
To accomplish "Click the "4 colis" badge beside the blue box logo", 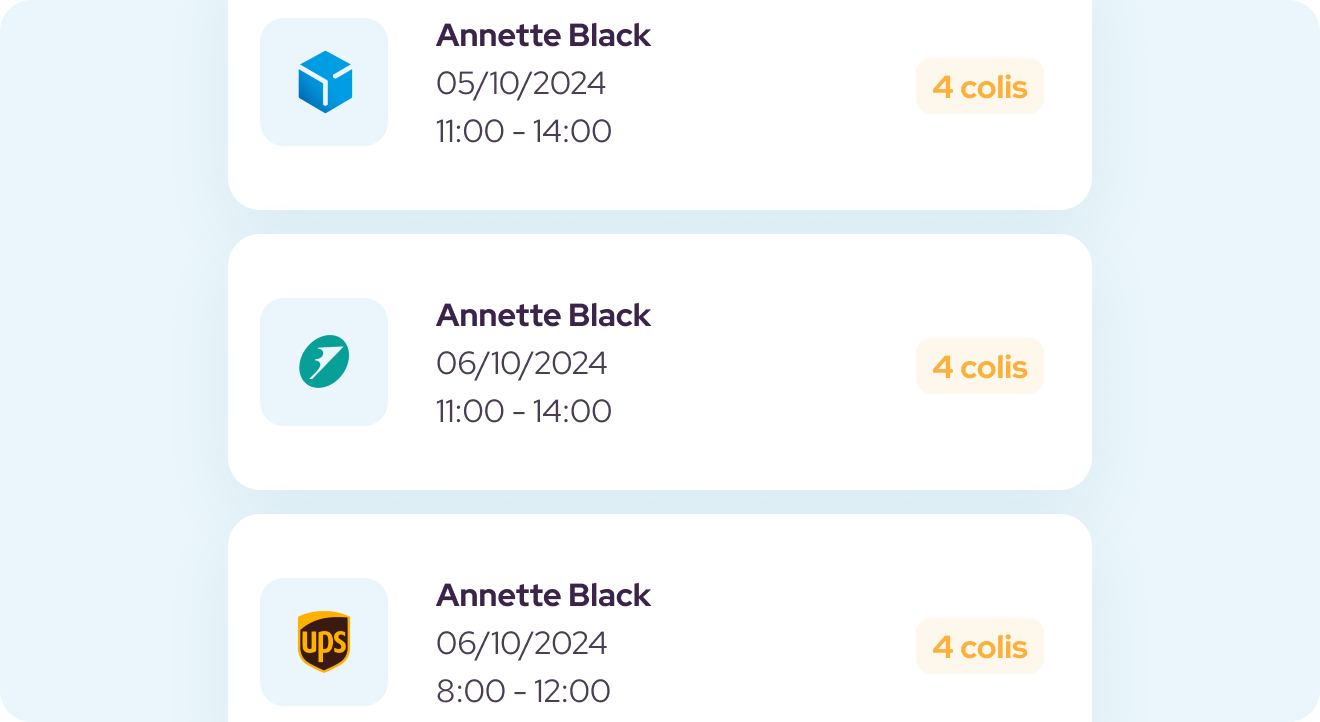I will coord(979,87).
